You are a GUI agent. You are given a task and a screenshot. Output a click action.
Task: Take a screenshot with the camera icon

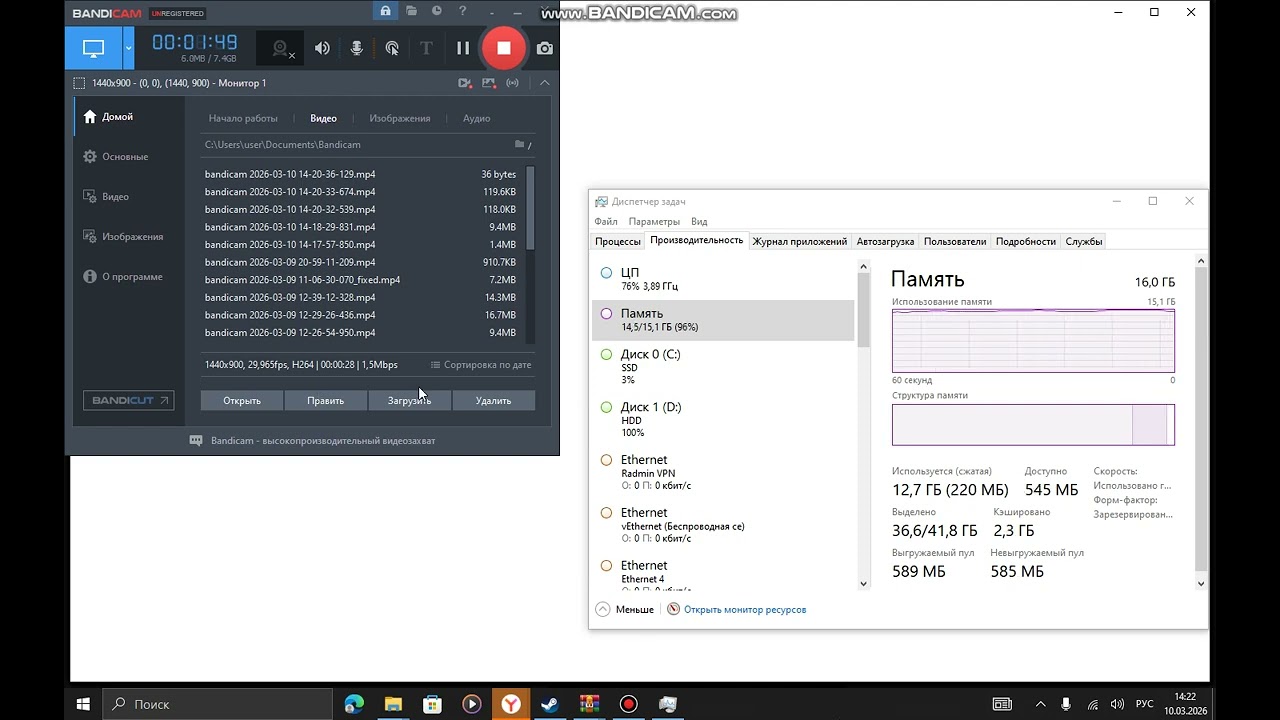pos(544,48)
